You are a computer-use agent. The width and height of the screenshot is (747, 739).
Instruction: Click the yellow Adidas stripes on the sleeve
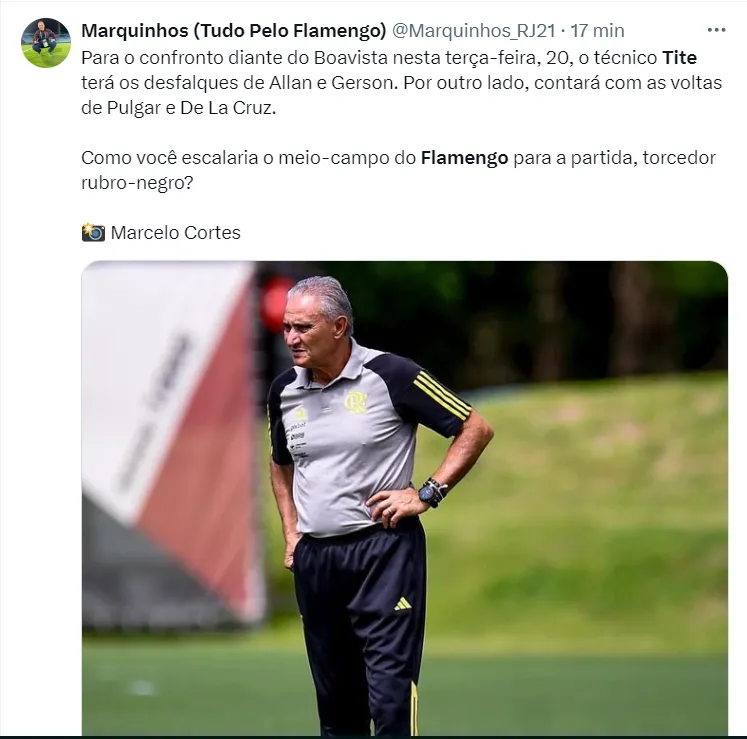(442, 395)
